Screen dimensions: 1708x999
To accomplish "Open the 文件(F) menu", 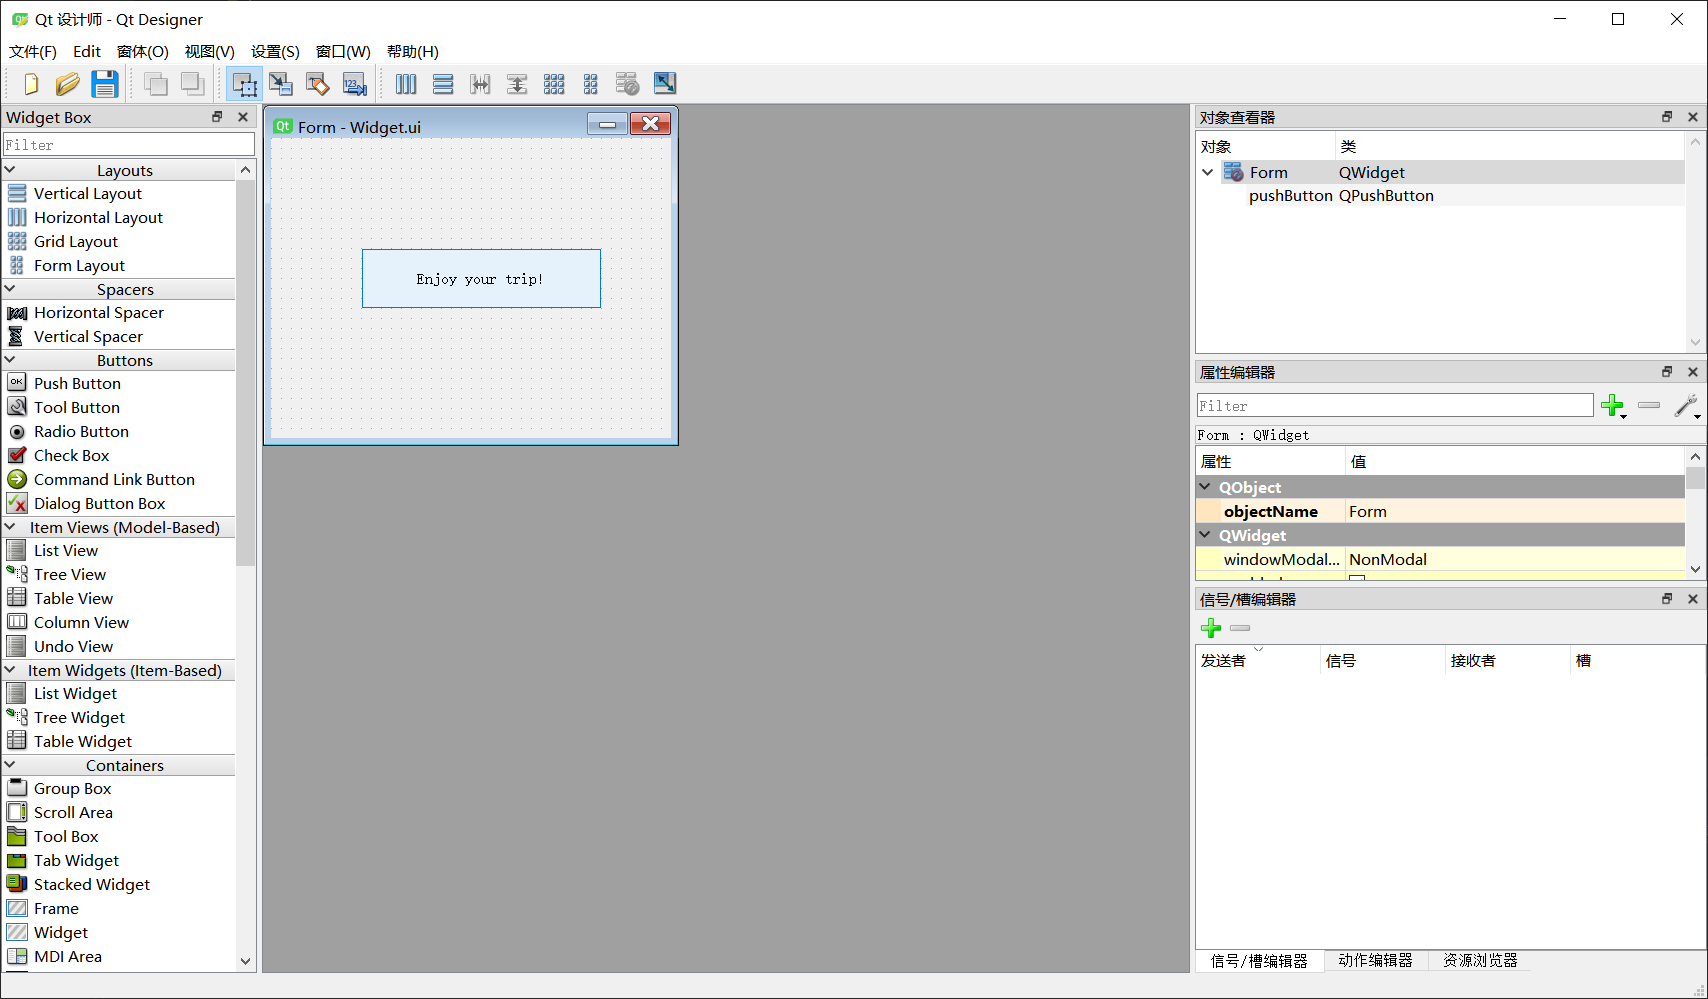I will click(33, 51).
